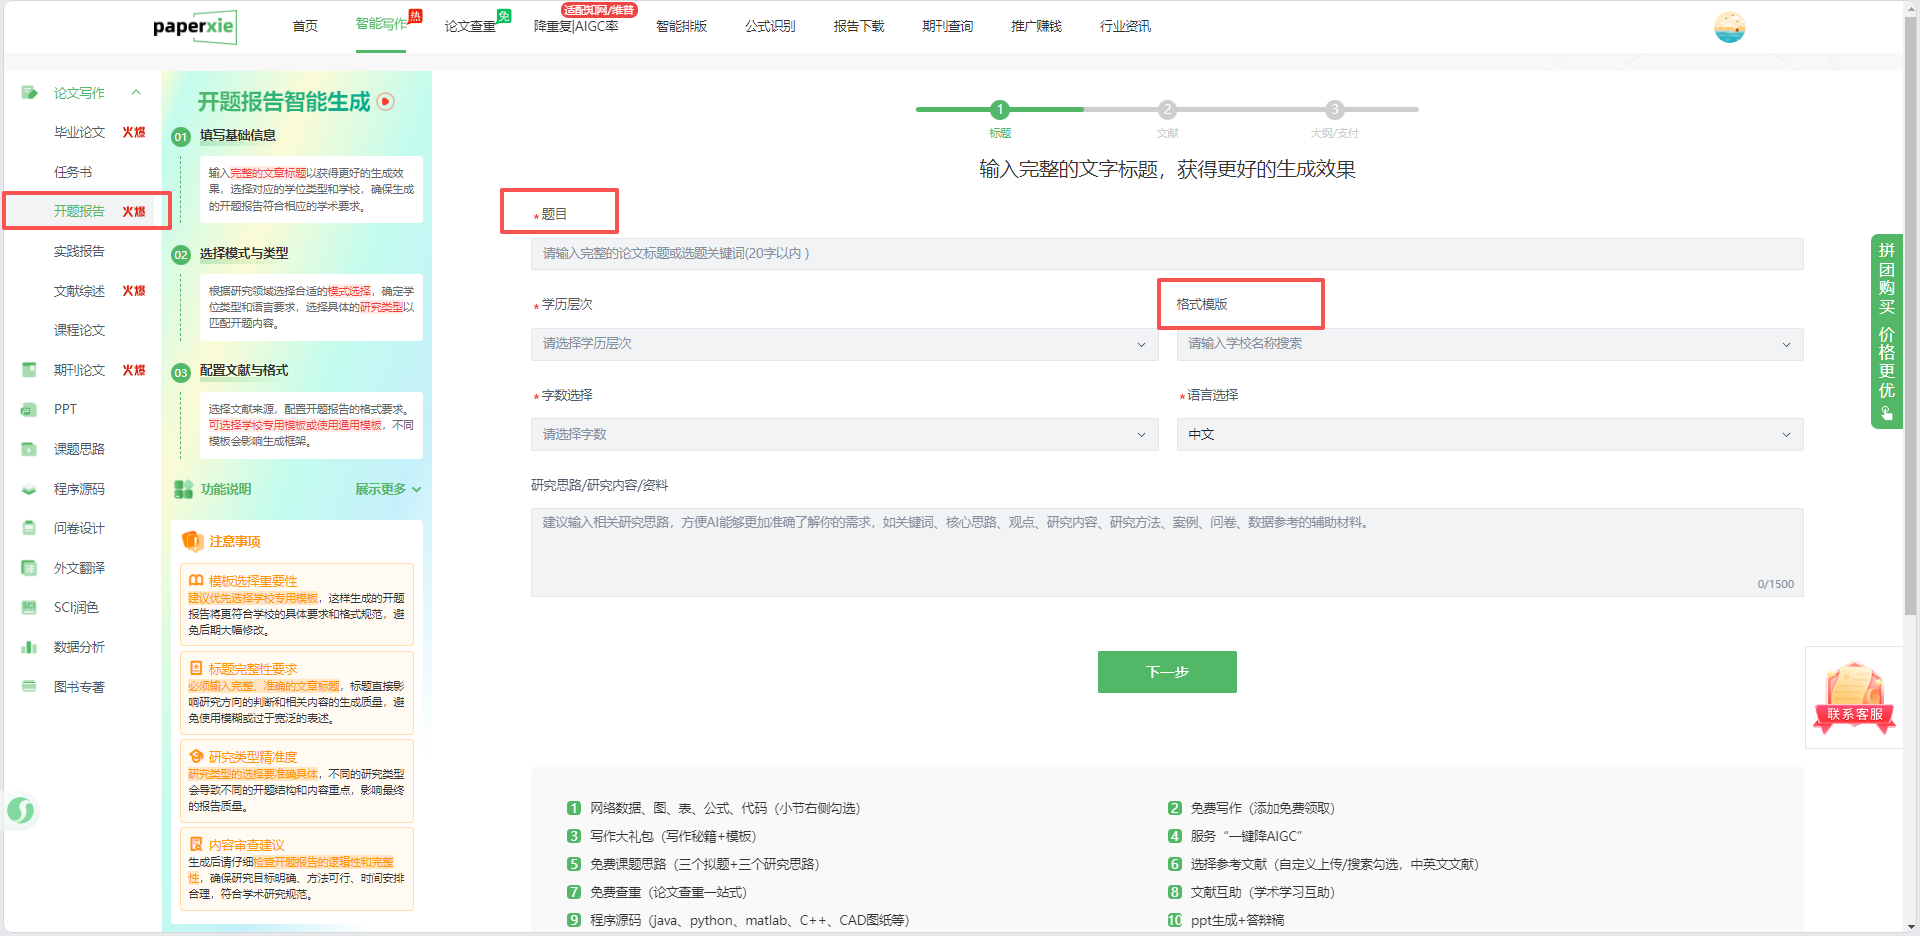The height and width of the screenshot is (936, 1920).
Task: Expand 展示更多 in 功能说明
Action: (x=388, y=489)
